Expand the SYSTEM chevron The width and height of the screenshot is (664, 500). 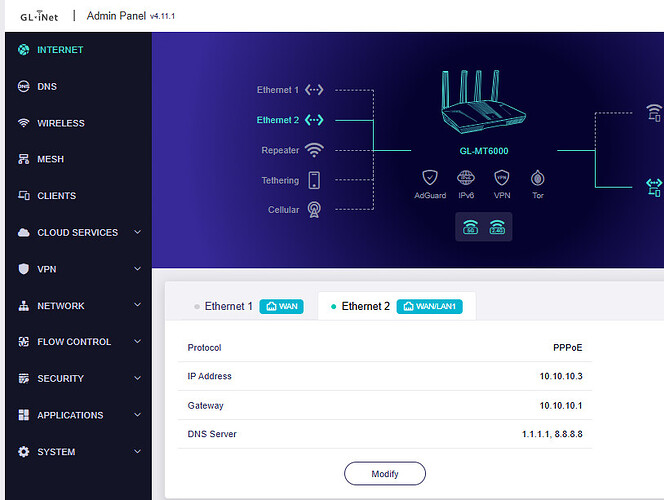(x=137, y=451)
